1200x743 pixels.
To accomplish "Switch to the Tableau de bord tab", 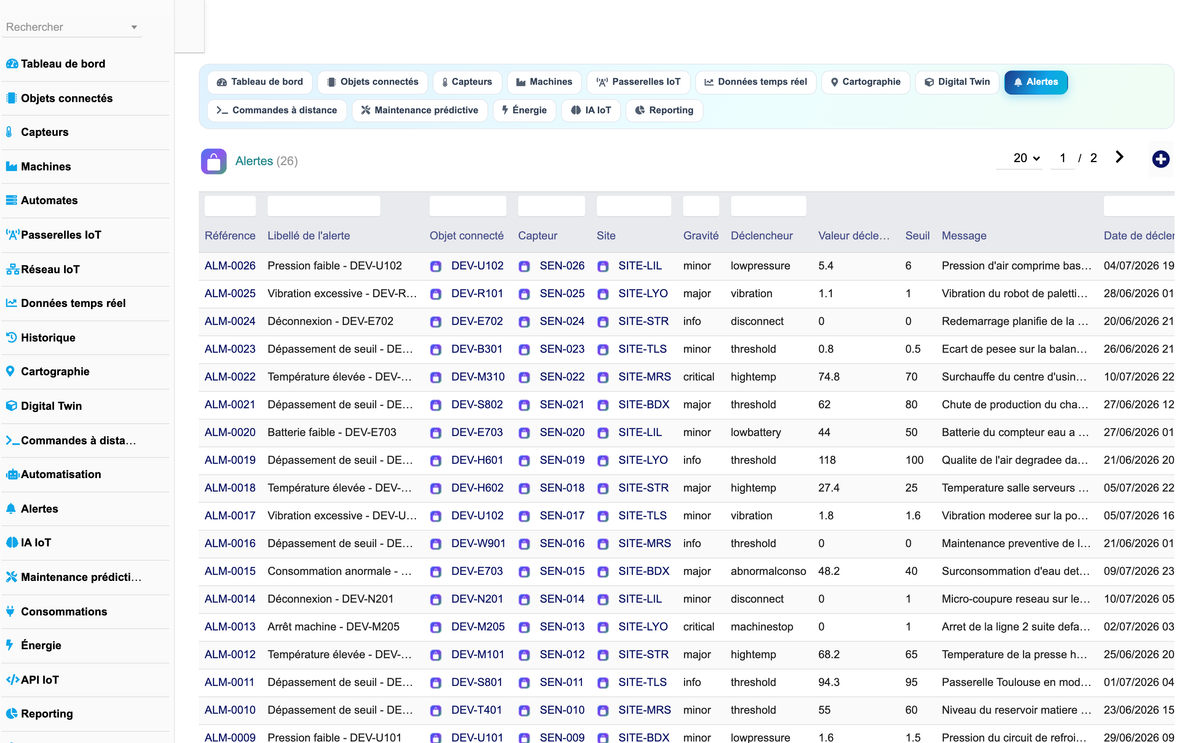I will point(260,82).
